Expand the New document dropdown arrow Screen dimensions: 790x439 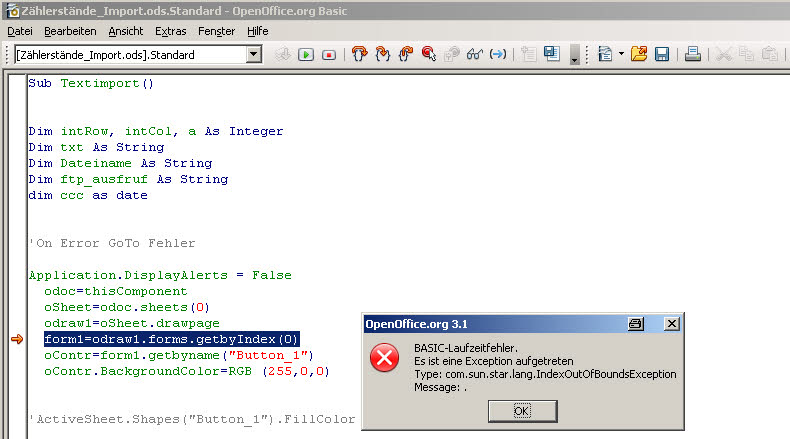(620, 54)
